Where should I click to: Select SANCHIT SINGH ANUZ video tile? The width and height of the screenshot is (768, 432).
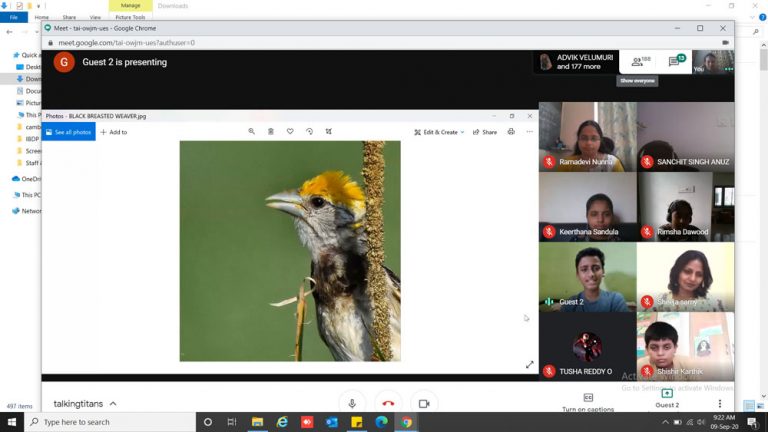[686, 137]
